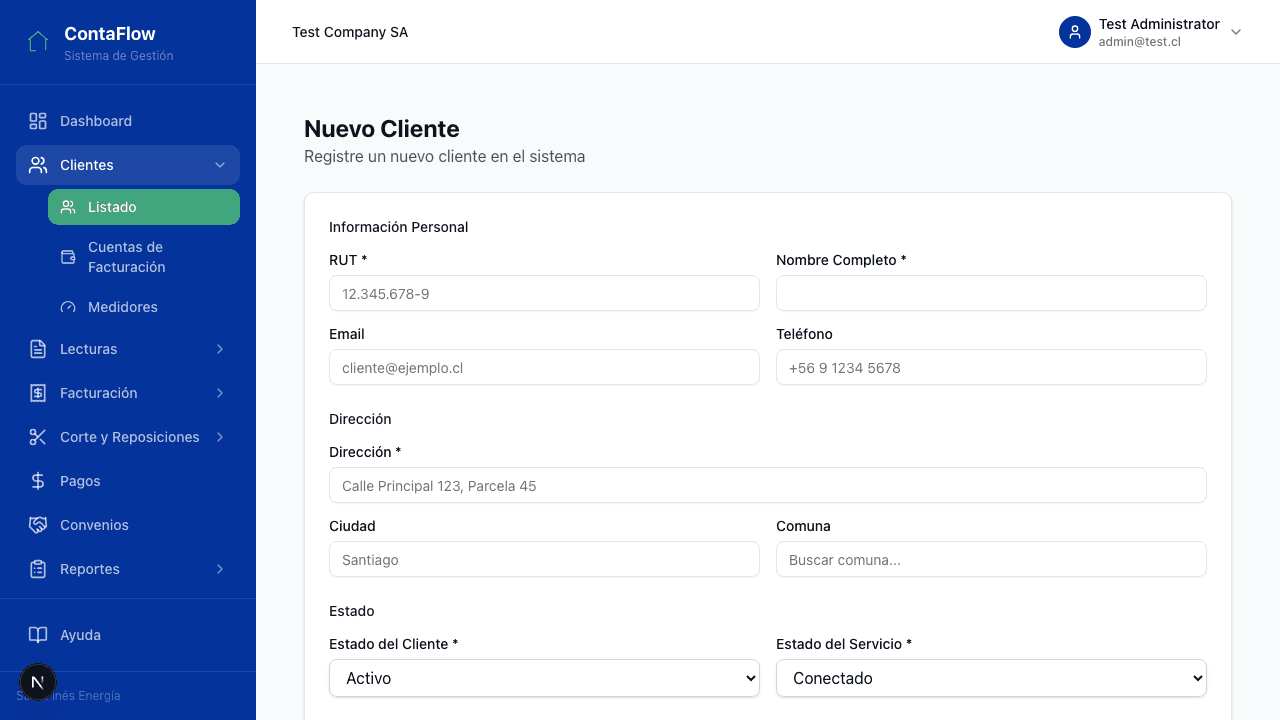1280x720 pixels.
Task: Open the Listado menu item
Action: coord(144,207)
